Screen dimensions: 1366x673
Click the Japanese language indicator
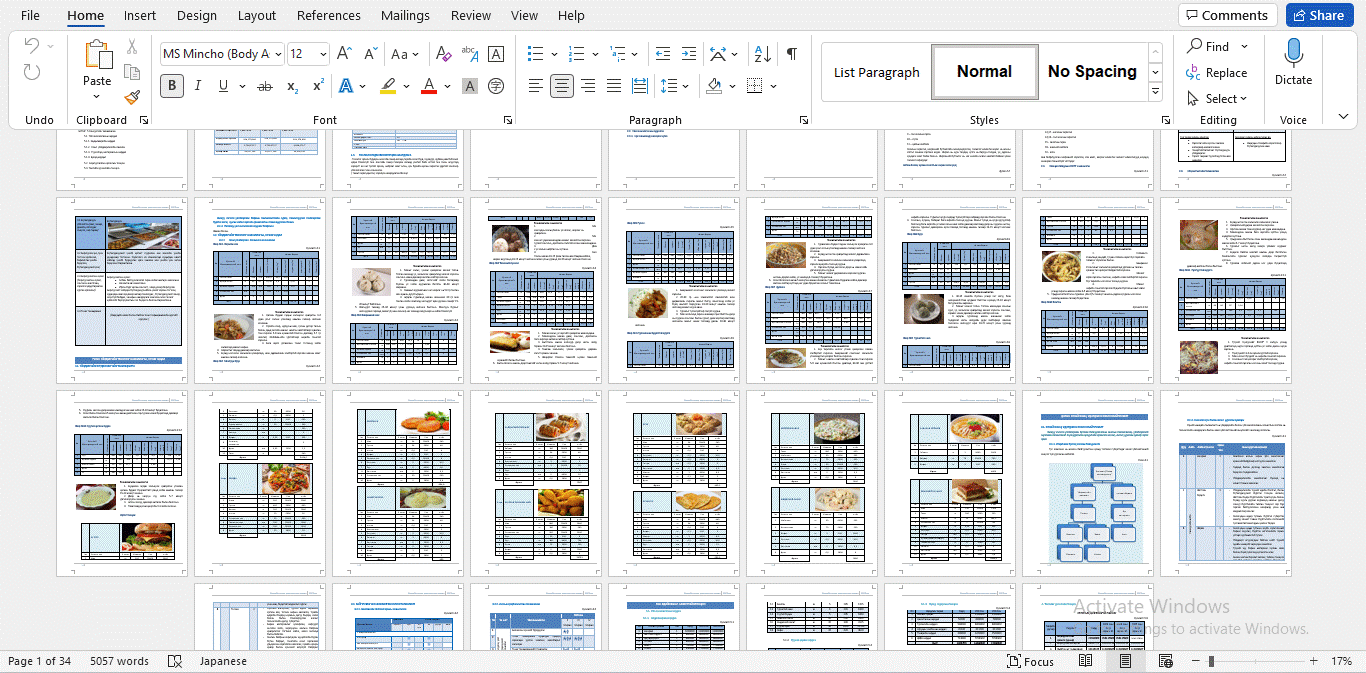(223, 661)
